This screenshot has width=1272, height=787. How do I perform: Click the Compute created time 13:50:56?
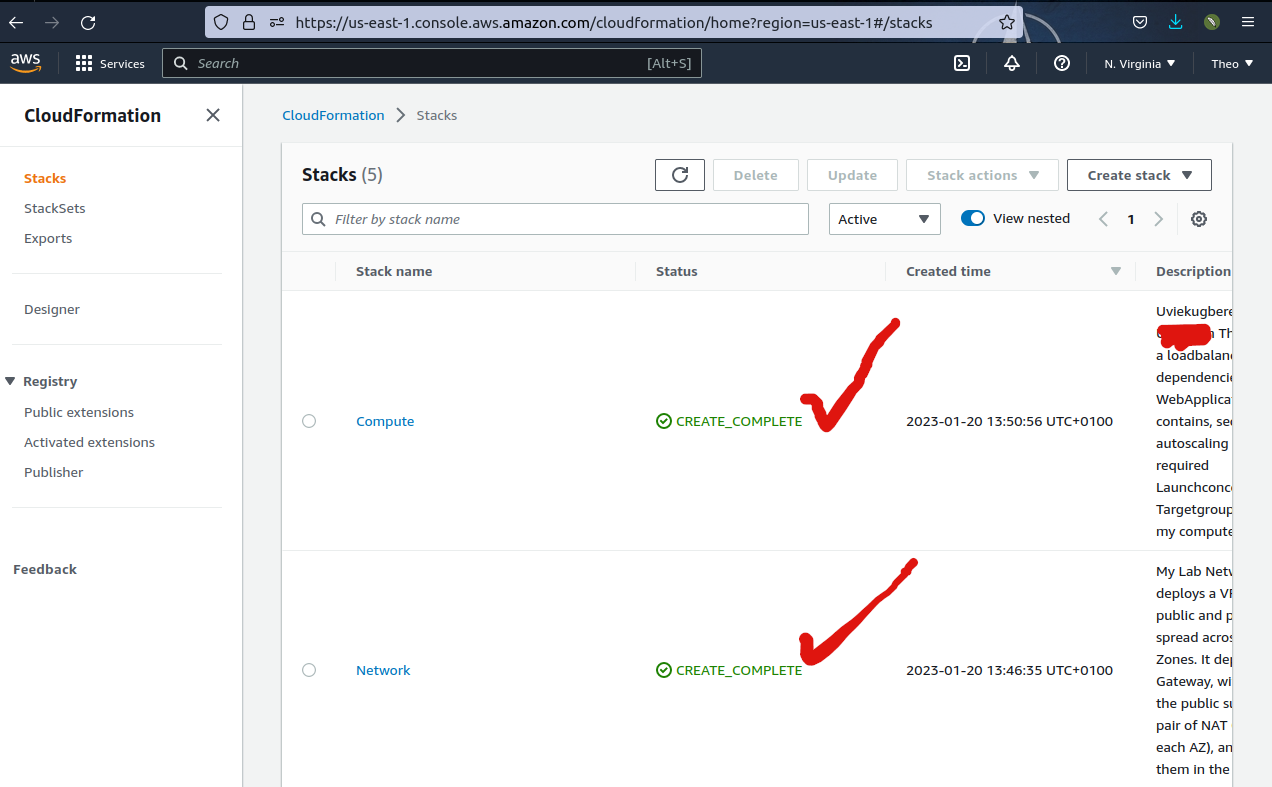click(x=1009, y=421)
